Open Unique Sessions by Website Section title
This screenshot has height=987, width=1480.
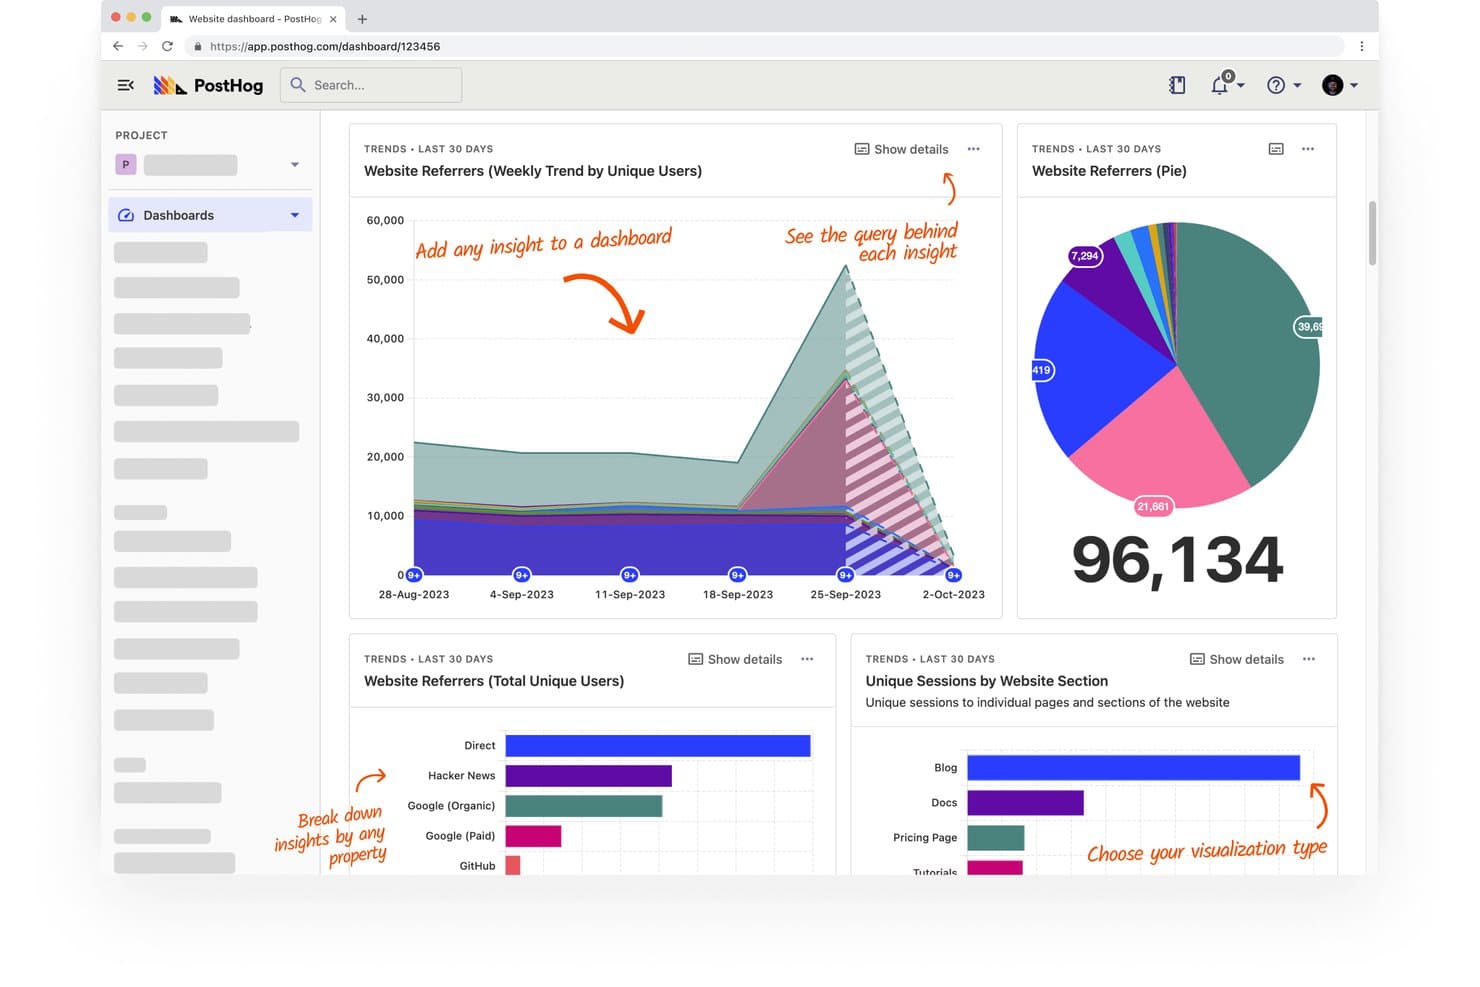pos(987,681)
